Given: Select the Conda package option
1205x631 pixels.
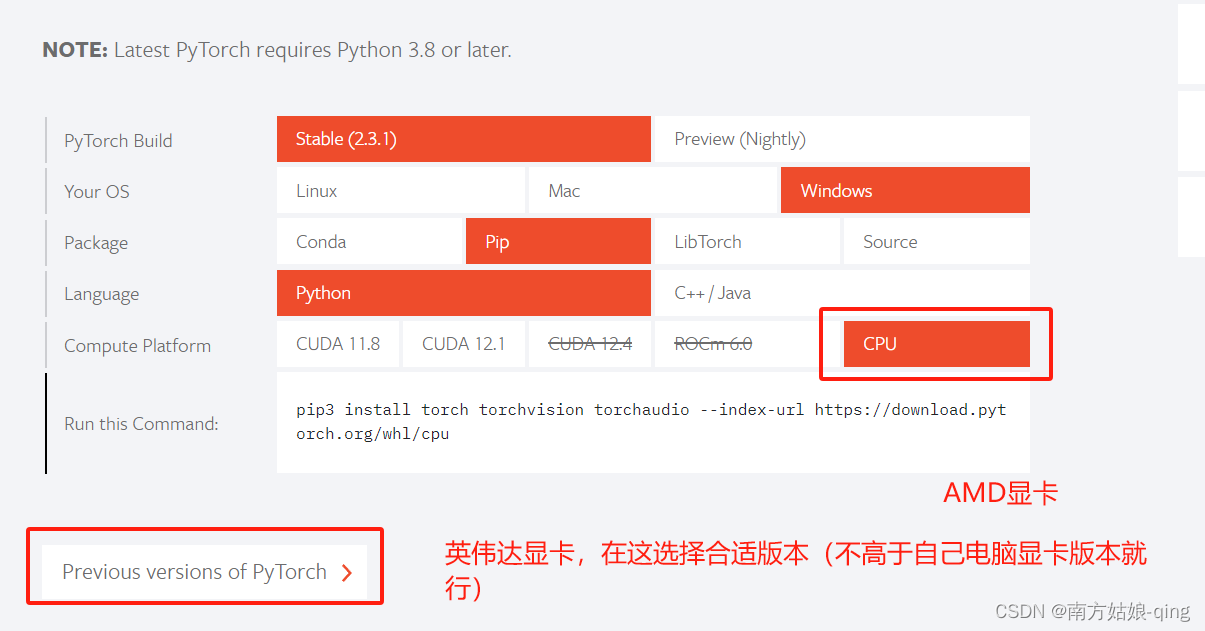Looking at the screenshot, I should [369, 241].
